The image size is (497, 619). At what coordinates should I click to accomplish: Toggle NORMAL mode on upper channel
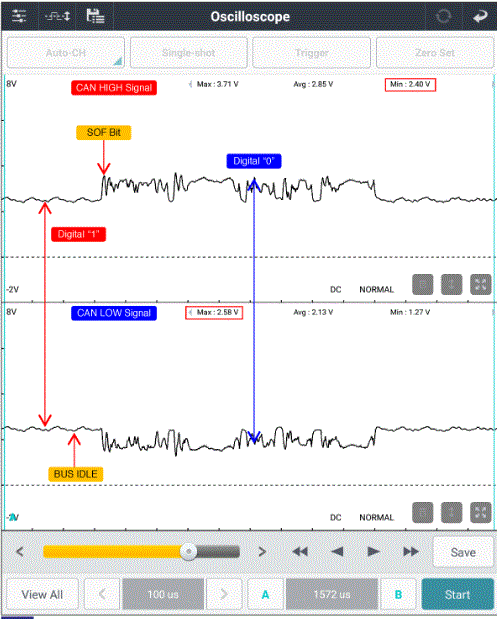(377, 289)
